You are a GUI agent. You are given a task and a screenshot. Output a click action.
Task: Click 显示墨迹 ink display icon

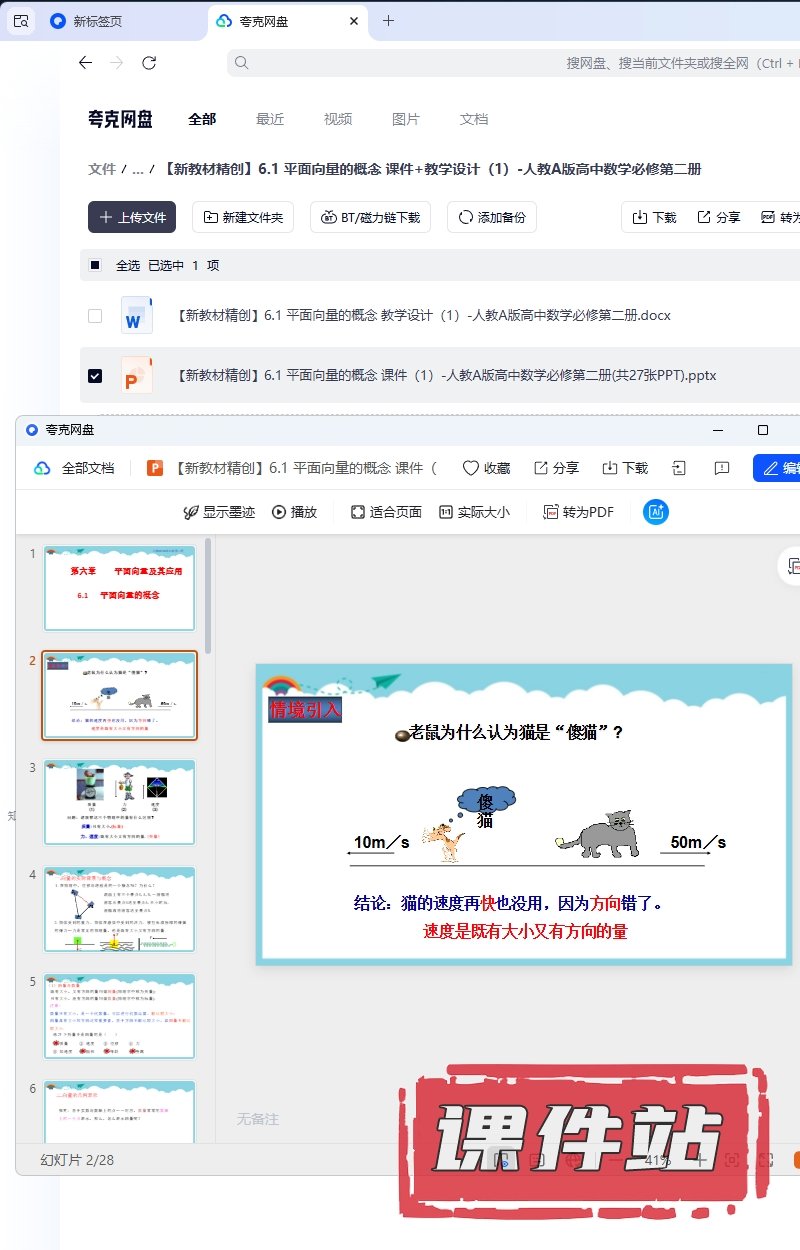click(x=191, y=512)
